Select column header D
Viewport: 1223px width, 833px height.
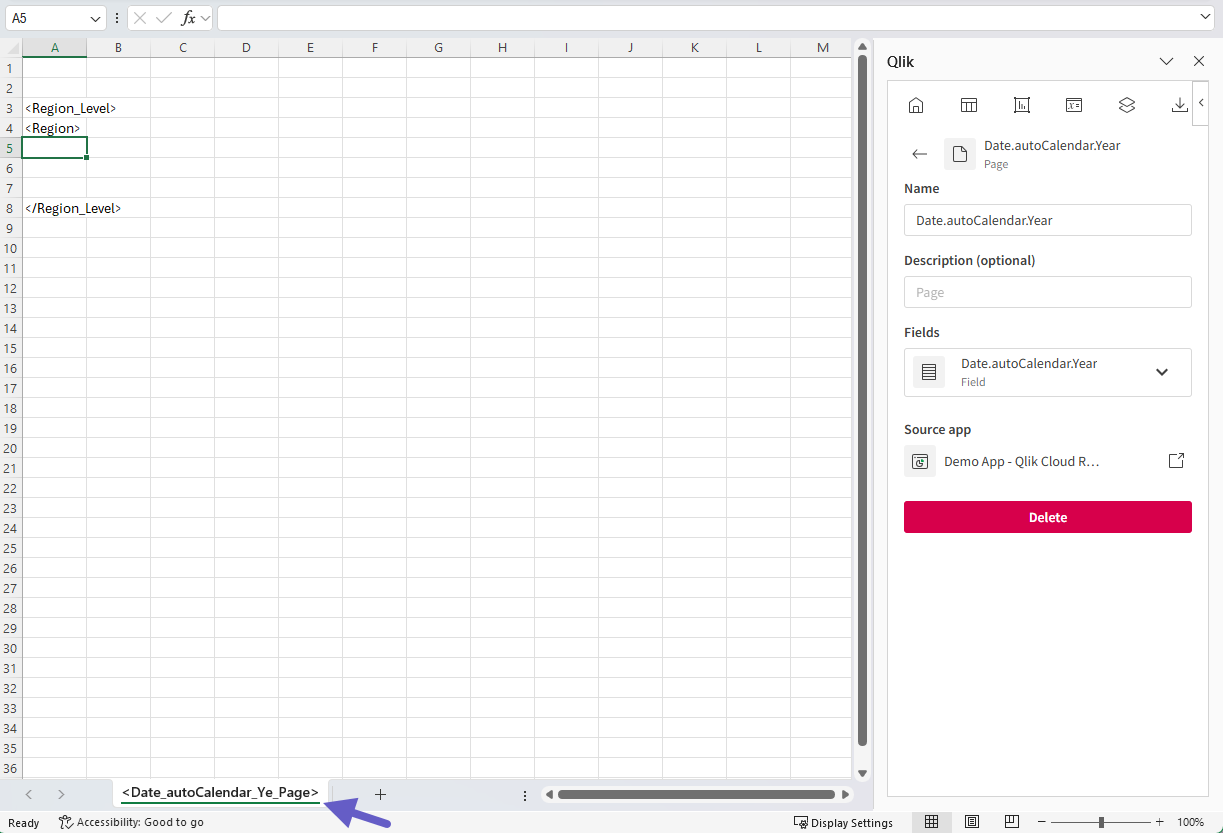246,48
